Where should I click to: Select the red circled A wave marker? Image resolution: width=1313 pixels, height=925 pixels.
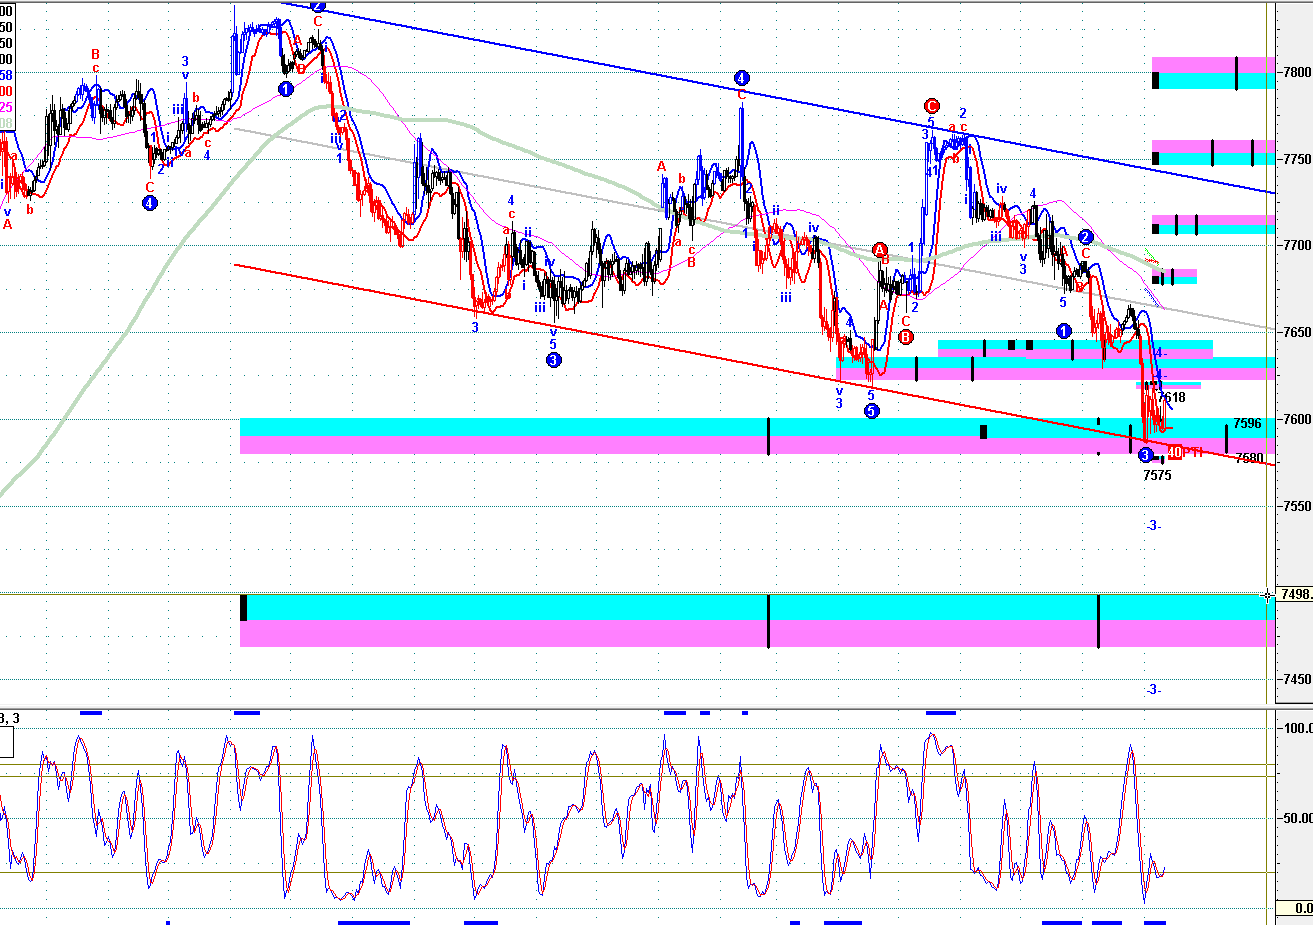[x=880, y=249]
